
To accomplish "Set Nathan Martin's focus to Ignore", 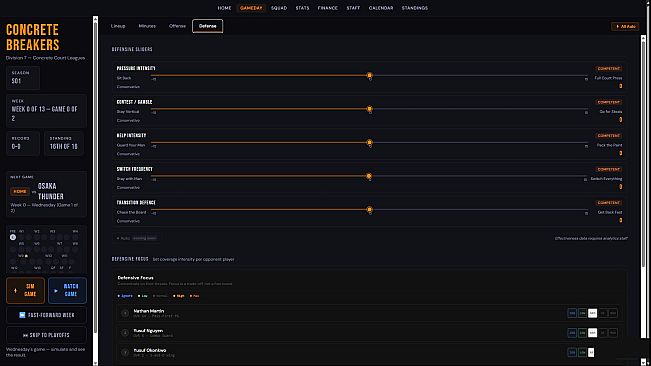I will pyautogui.click(x=572, y=313).
